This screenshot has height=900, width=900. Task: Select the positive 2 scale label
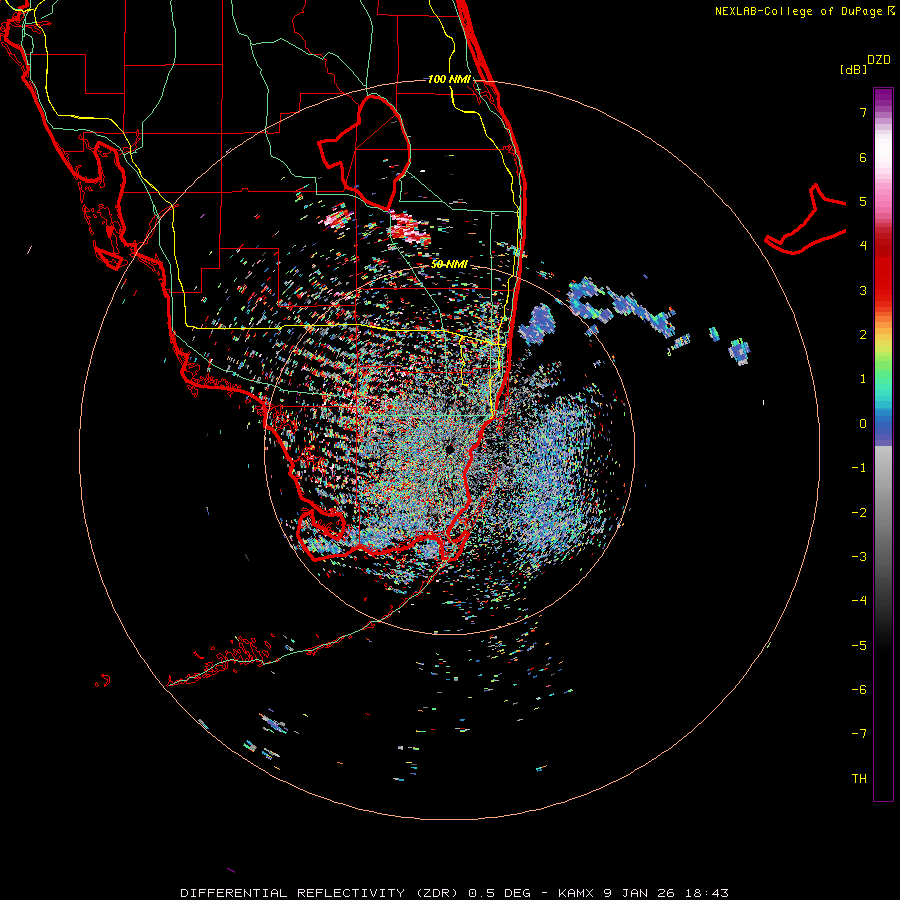tap(863, 335)
